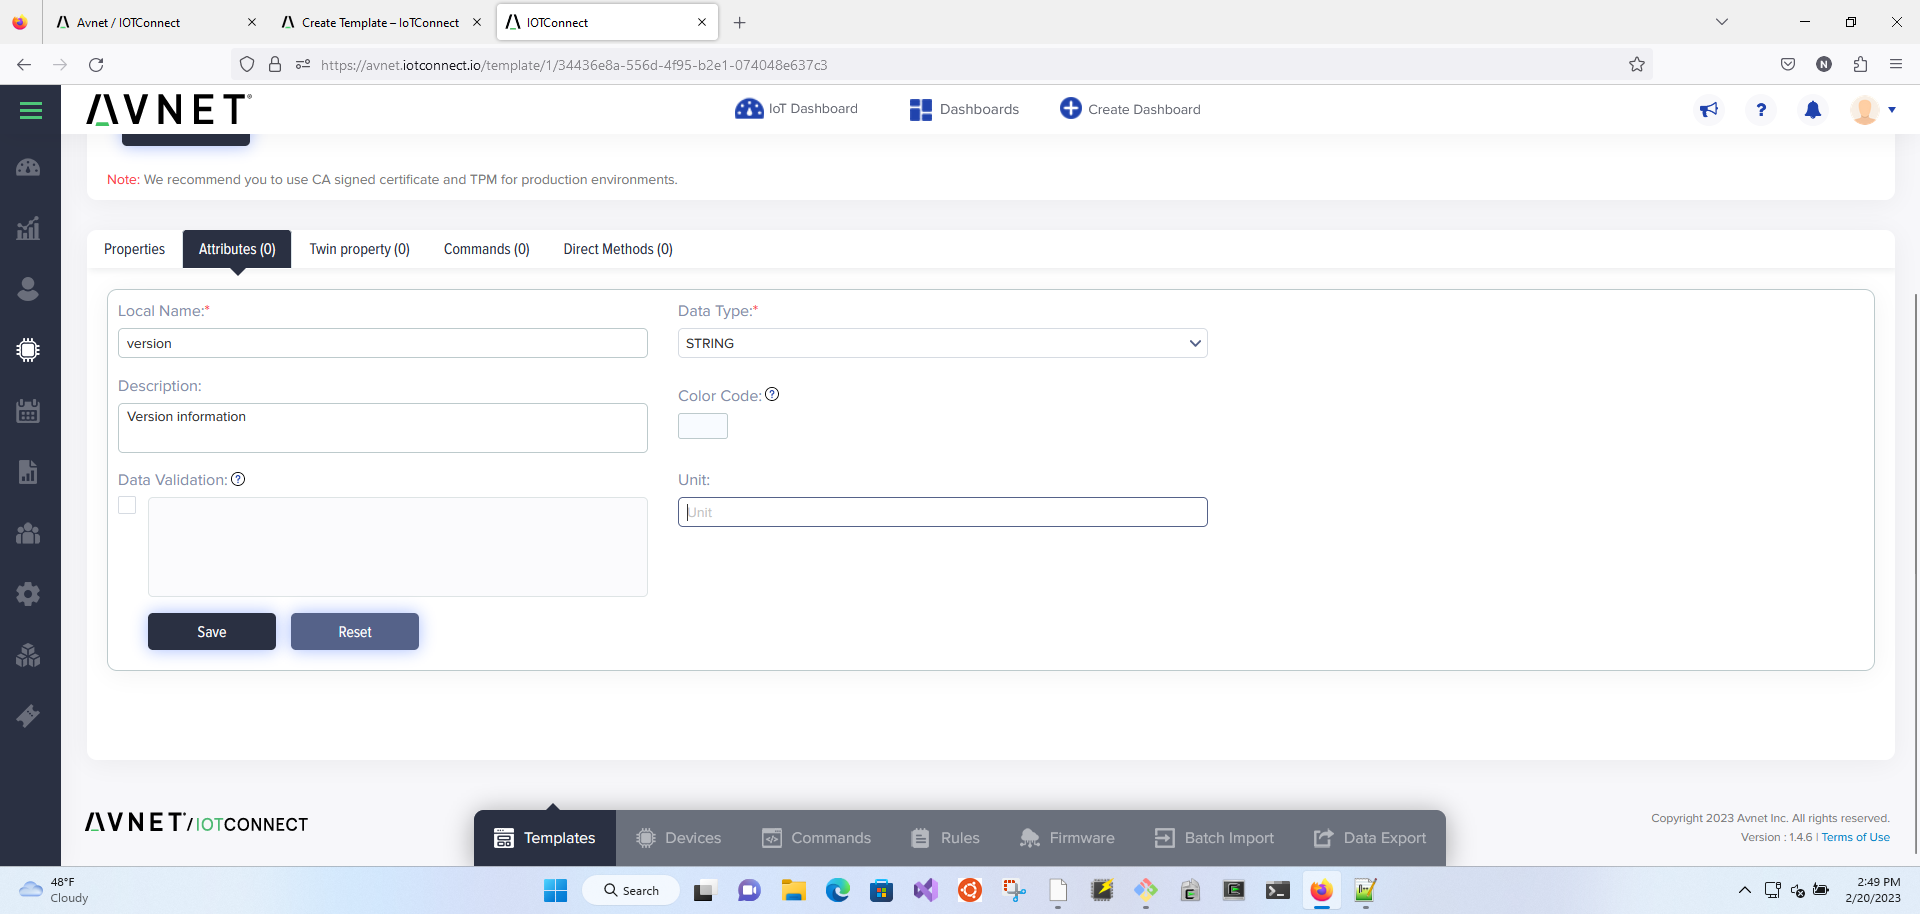Open the notifications bell icon
This screenshot has height=914, width=1920.
coord(1813,110)
